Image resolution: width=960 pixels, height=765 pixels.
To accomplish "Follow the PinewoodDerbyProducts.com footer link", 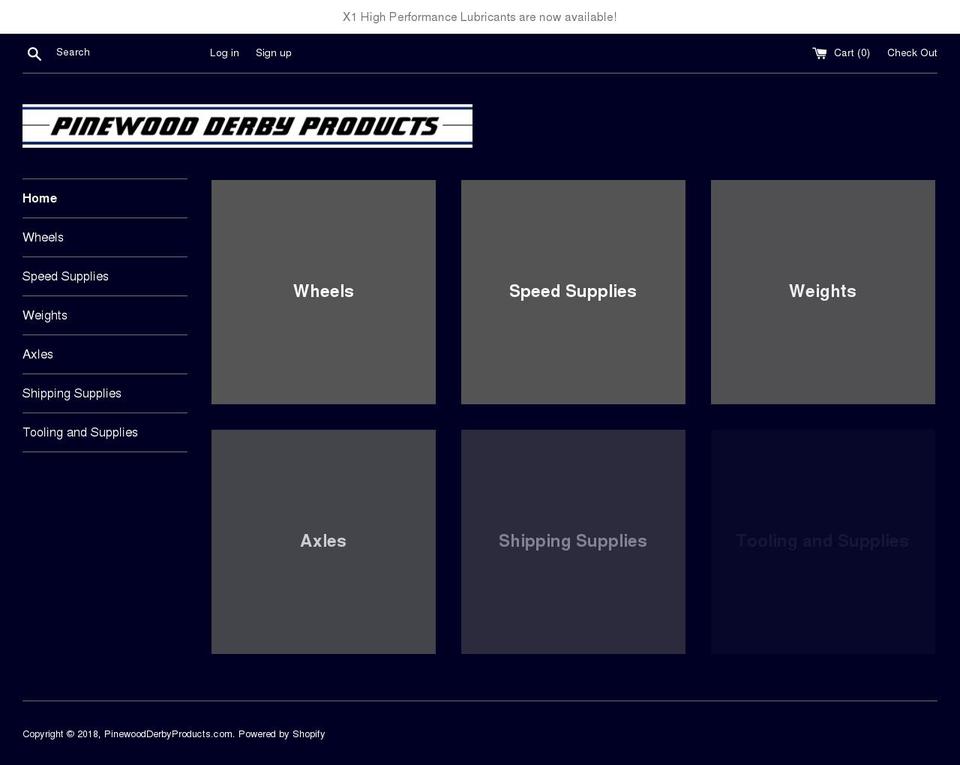I will [168, 734].
